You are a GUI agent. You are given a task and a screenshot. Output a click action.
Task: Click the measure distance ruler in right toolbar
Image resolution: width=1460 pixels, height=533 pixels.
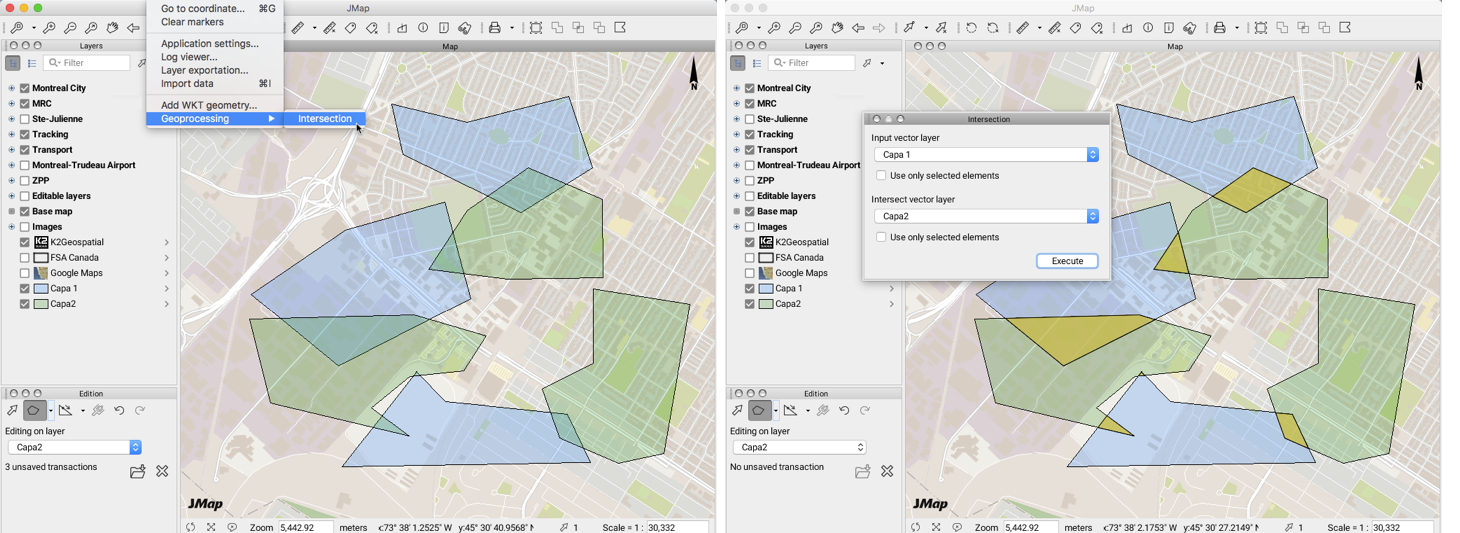(x=1022, y=28)
